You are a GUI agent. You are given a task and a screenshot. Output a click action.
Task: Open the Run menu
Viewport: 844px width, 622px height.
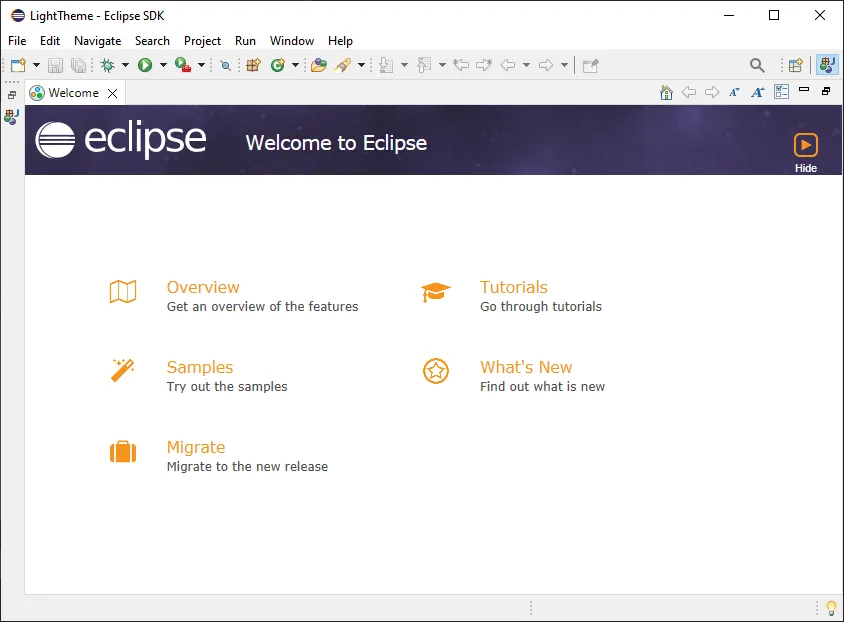click(x=245, y=41)
